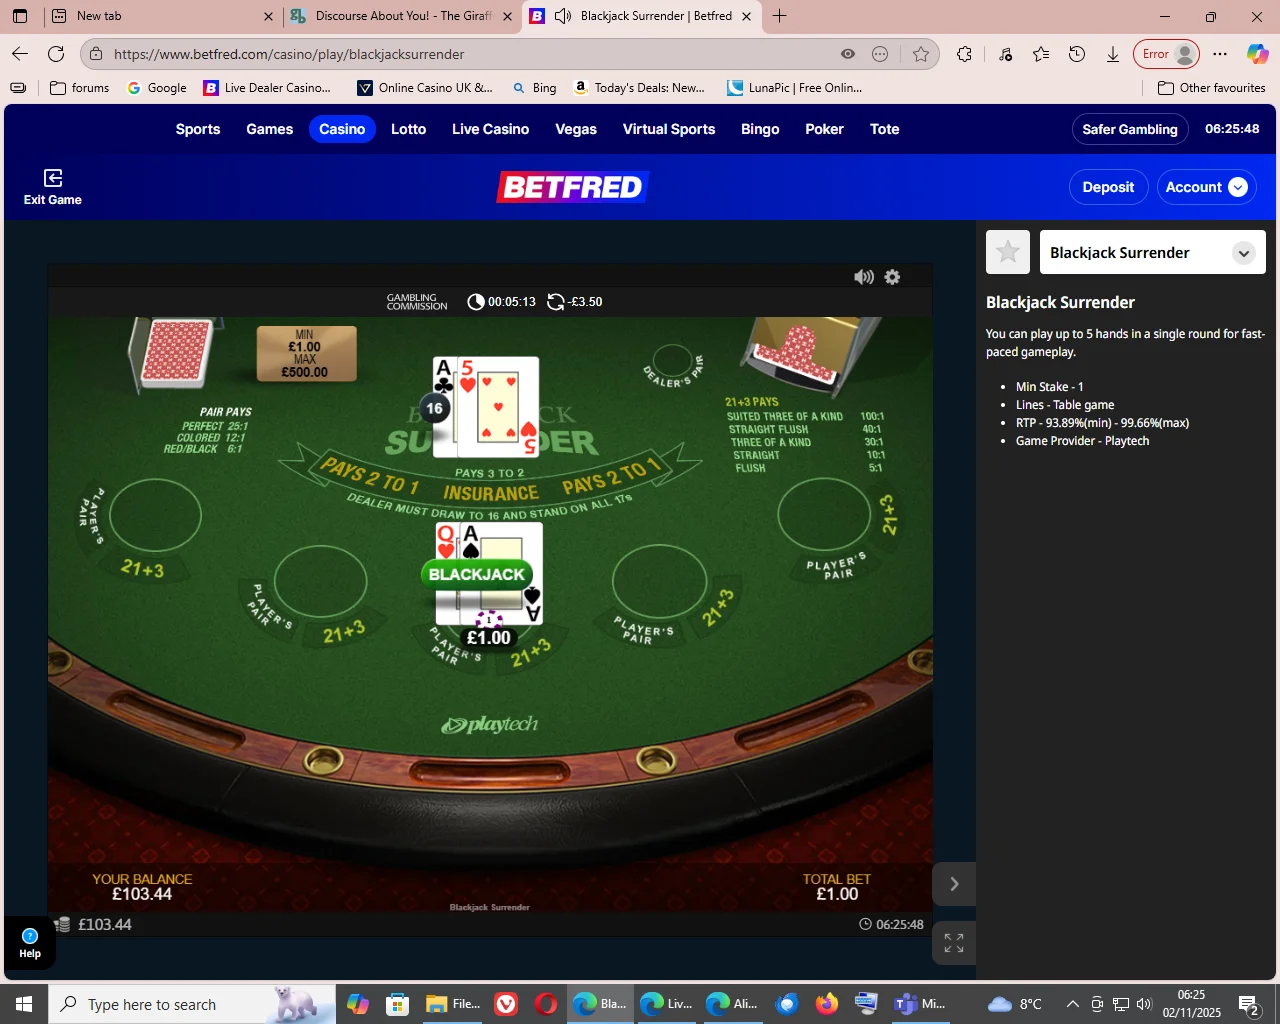1280x1024 pixels.
Task: Click the balance coins icon
Action: coord(62,924)
